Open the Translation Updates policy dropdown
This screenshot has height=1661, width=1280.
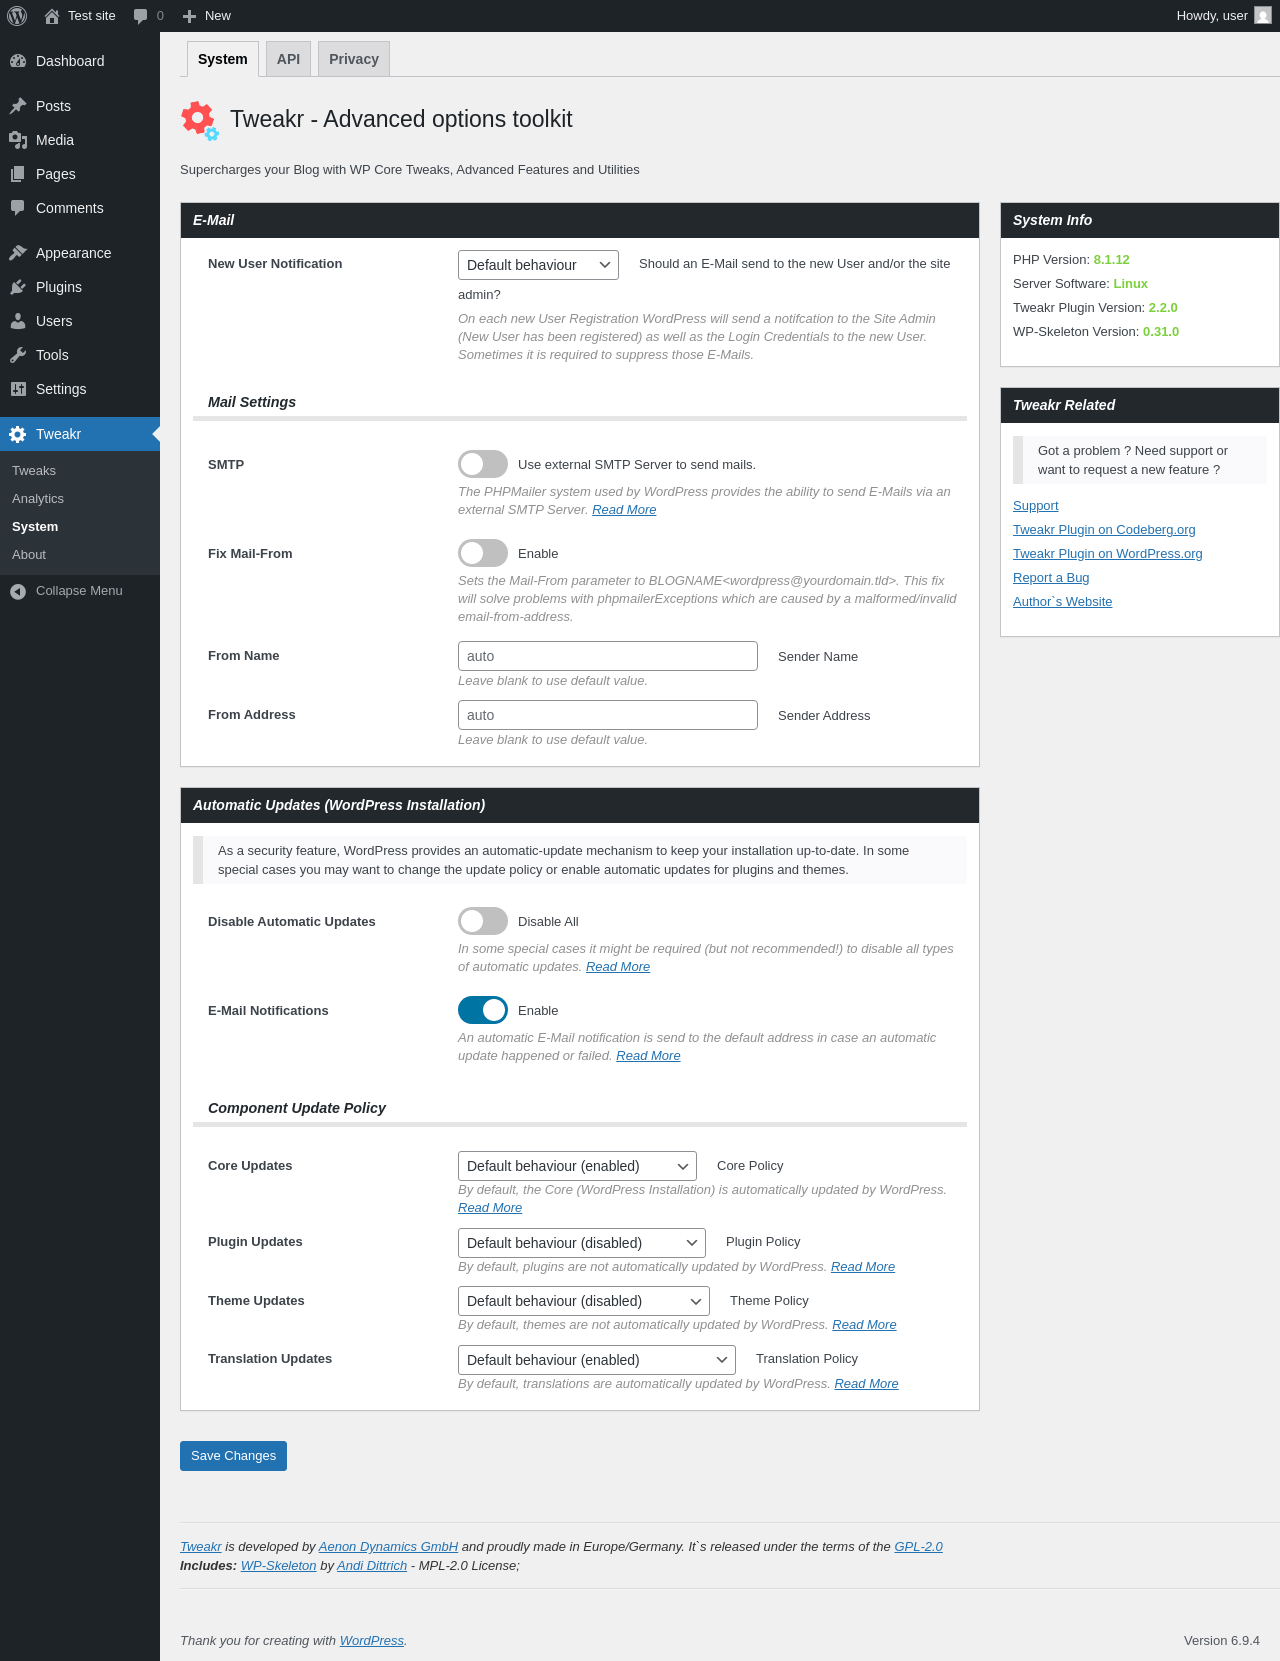click(597, 1360)
